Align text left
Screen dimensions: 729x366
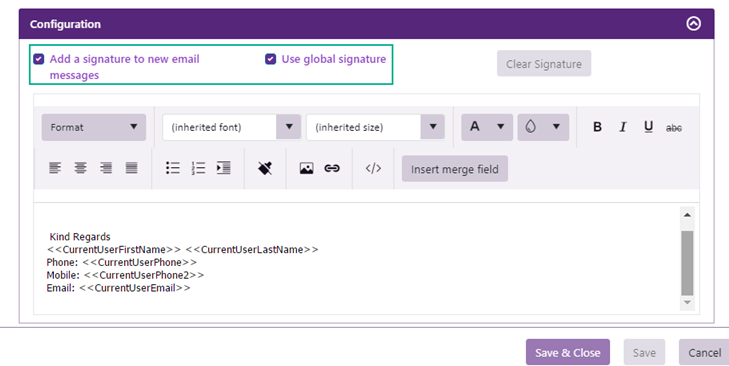[55, 168]
